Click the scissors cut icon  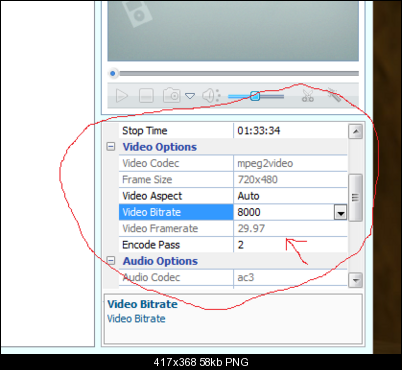tap(308, 96)
